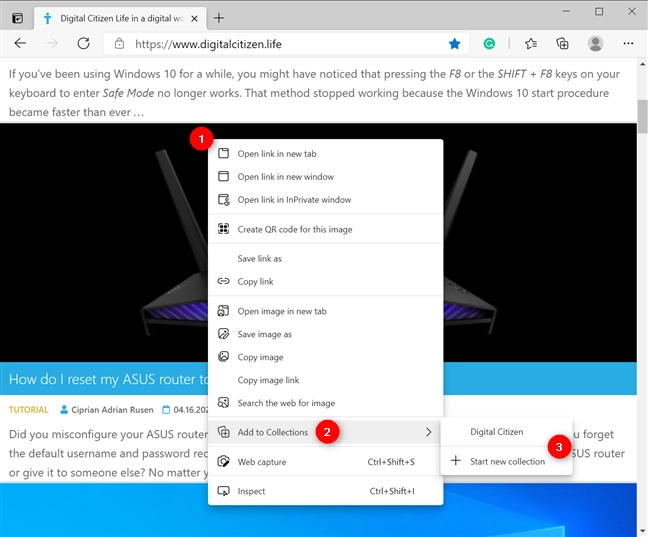Choose Start new collection
The image size is (648, 537).
pos(507,461)
